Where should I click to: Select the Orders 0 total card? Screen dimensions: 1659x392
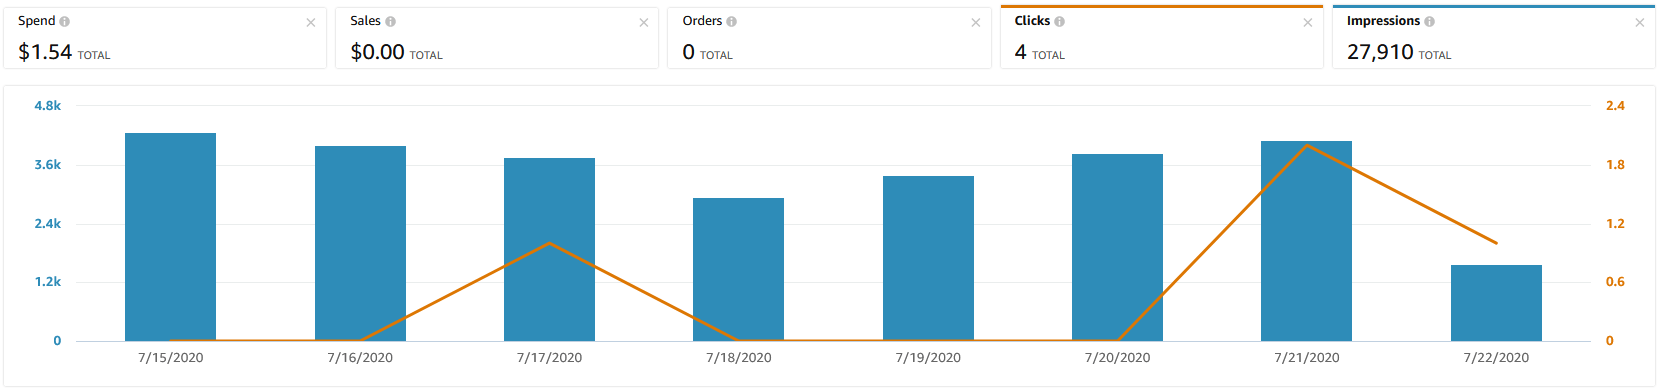tap(829, 38)
